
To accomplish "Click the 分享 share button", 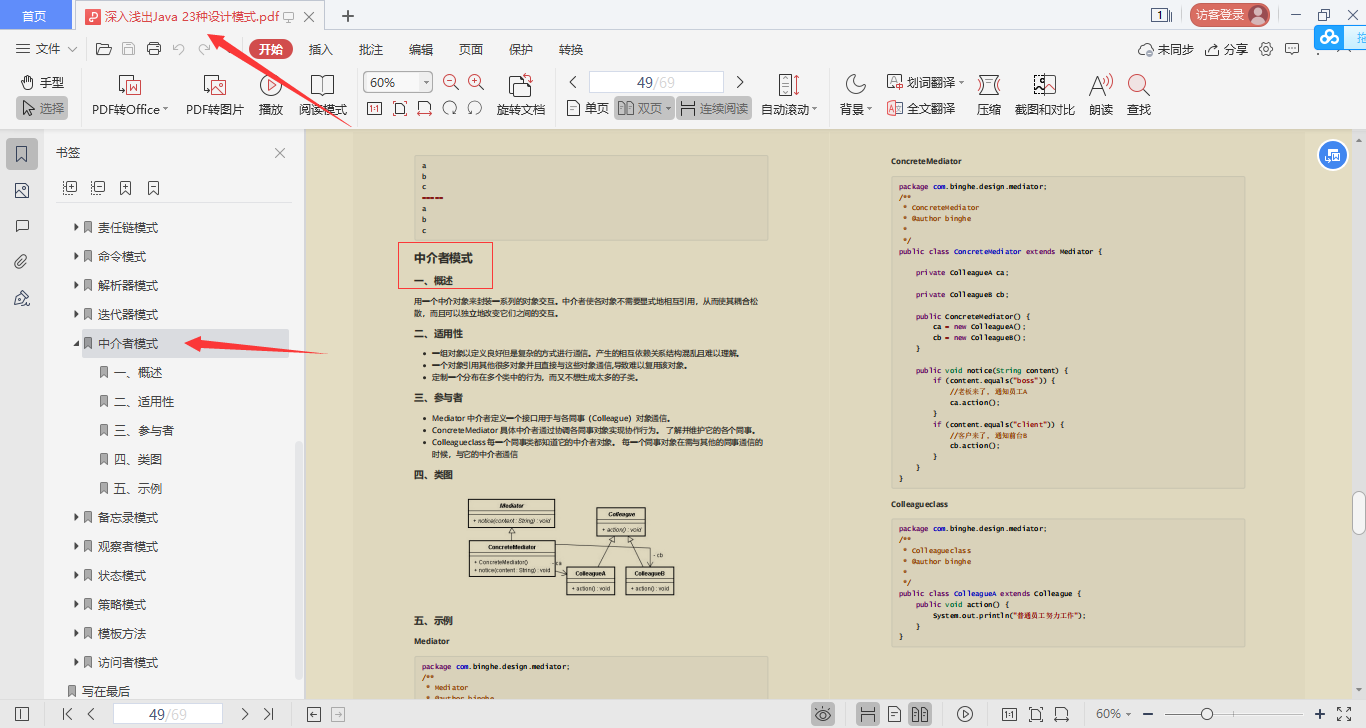I will [x=1227, y=49].
